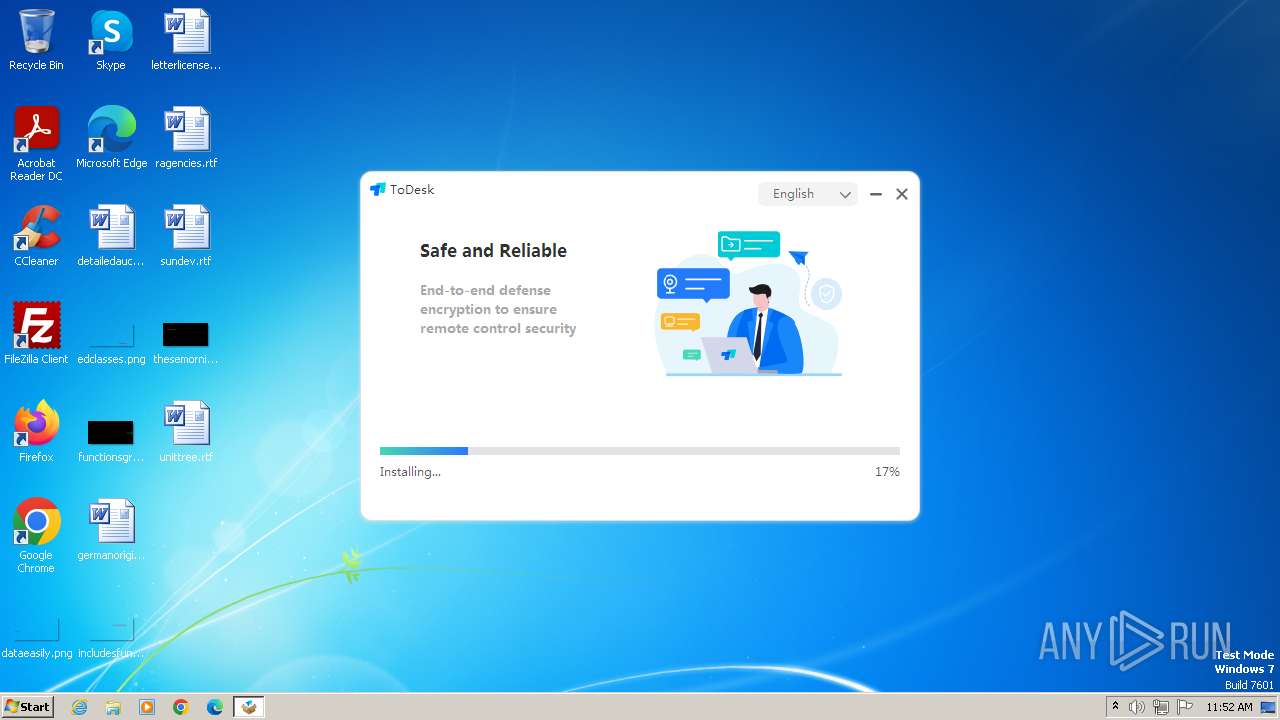1280x720 pixels.
Task: Select Acrobat Reader DC shortcut
Action: coord(36,144)
